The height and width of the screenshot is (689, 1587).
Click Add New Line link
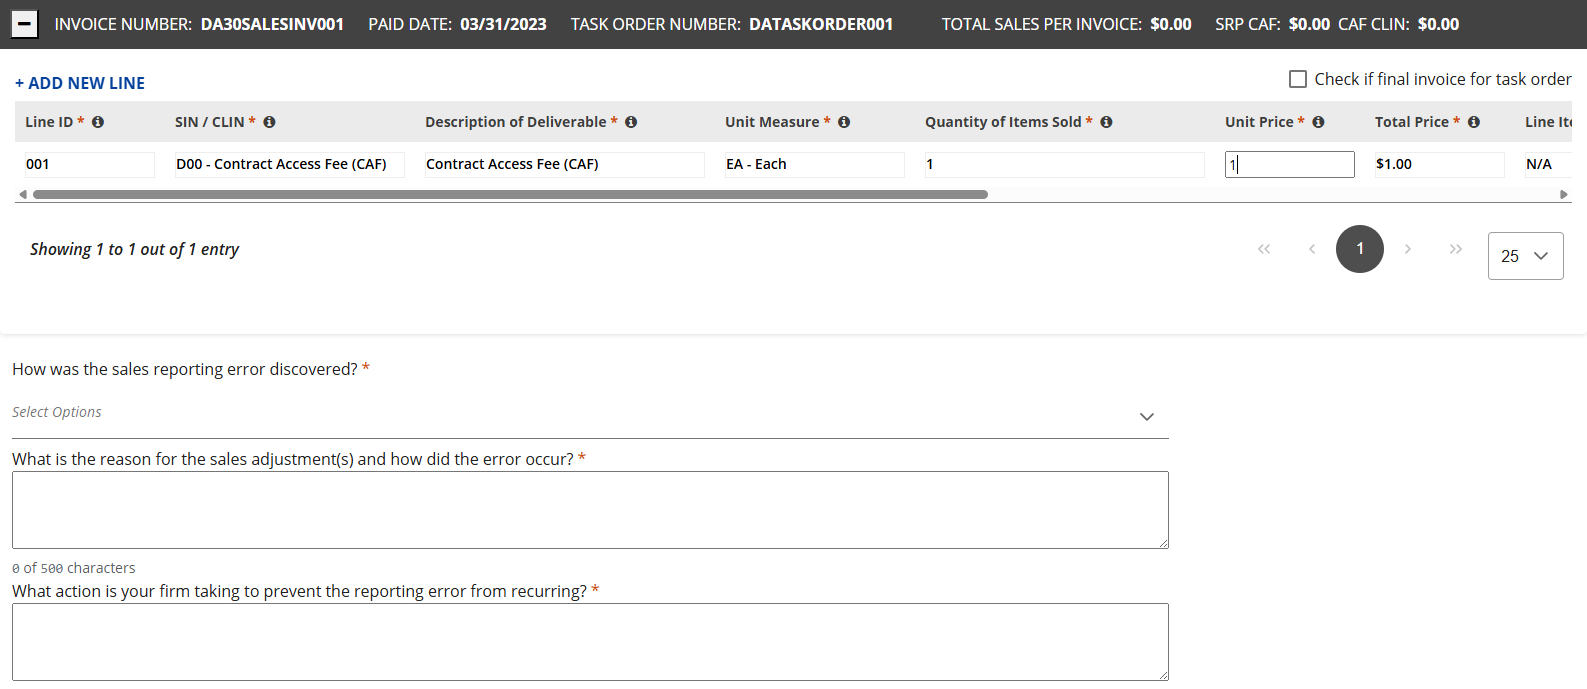80,83
